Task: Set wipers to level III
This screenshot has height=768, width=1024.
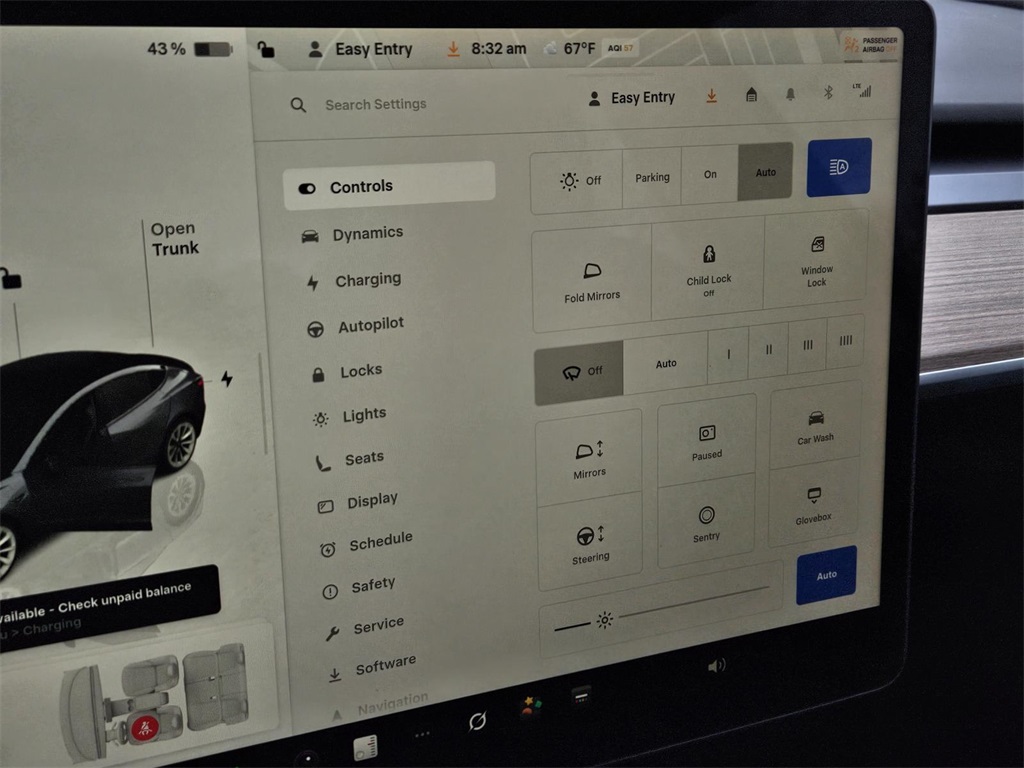Action: click(807, 346)
